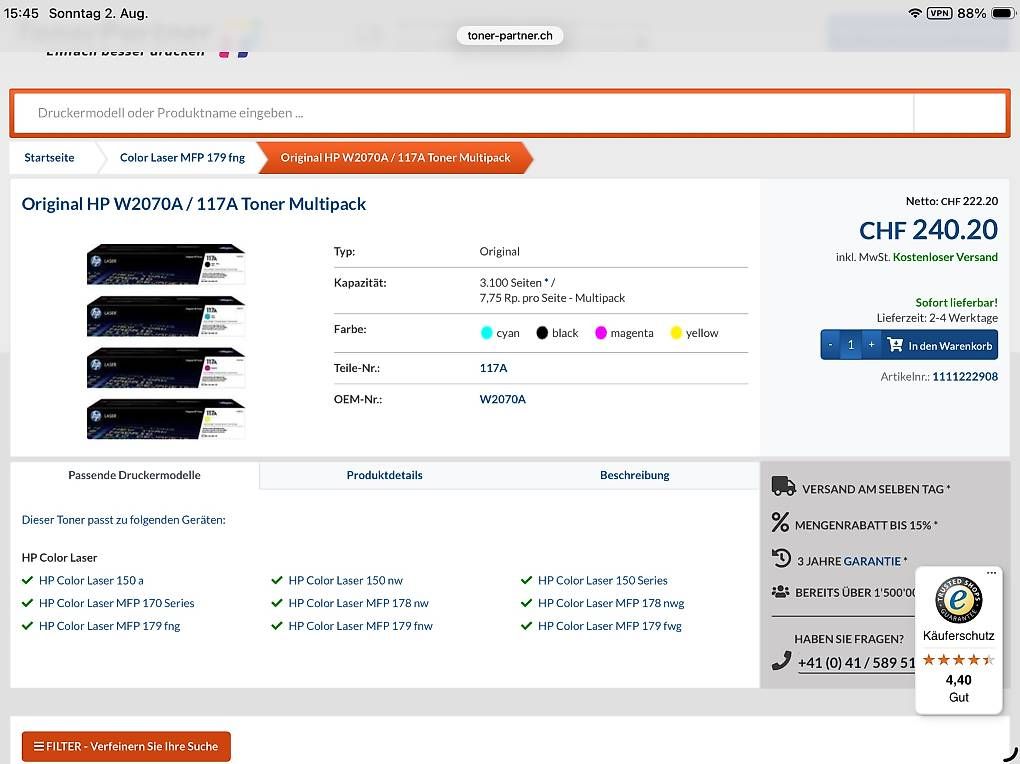Screen dimensions: 1020x764
Task: Click the Original HP W2070A breadcrumb
Action: [x=396, y=157]
